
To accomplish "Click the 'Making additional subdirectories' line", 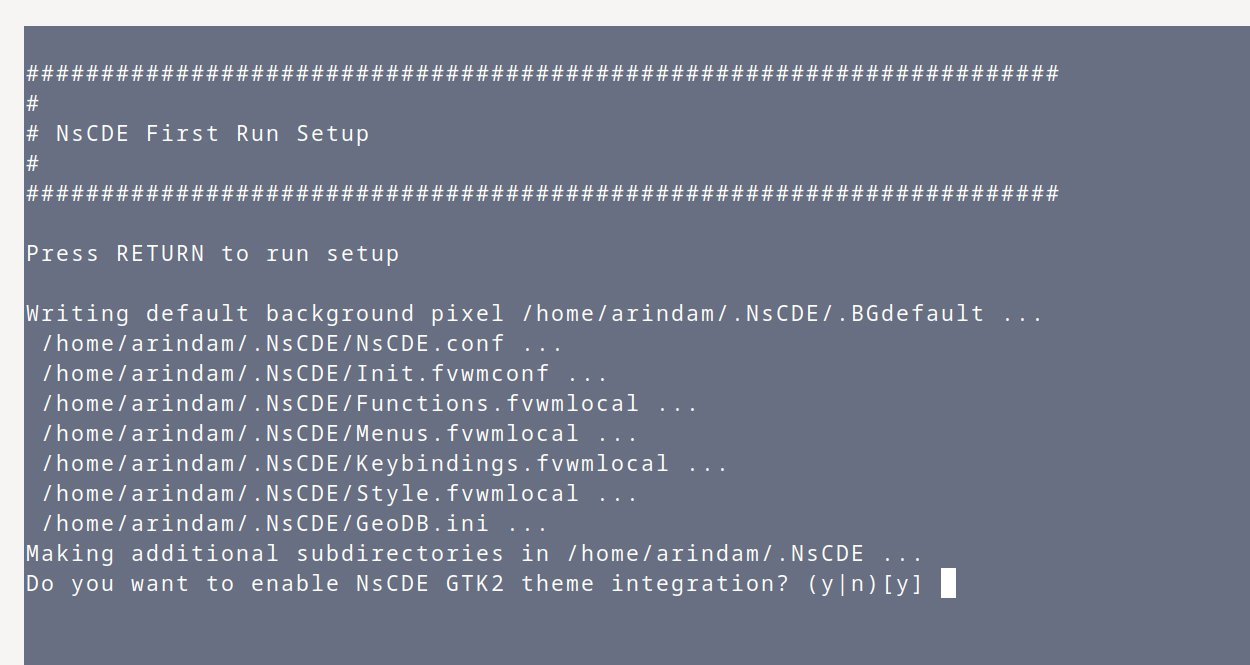I will pyautogui.click(x=475, y=553).
